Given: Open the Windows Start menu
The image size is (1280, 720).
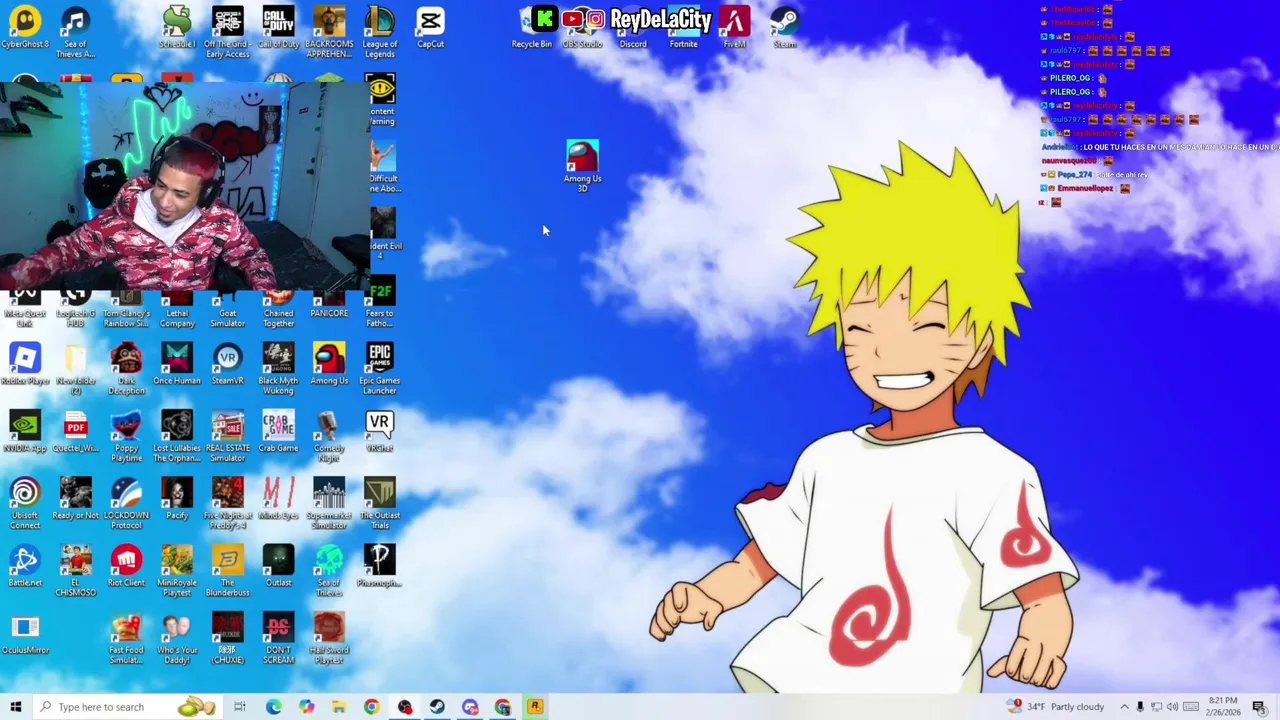Looking at the screenshot, I should tap(16, 707).
